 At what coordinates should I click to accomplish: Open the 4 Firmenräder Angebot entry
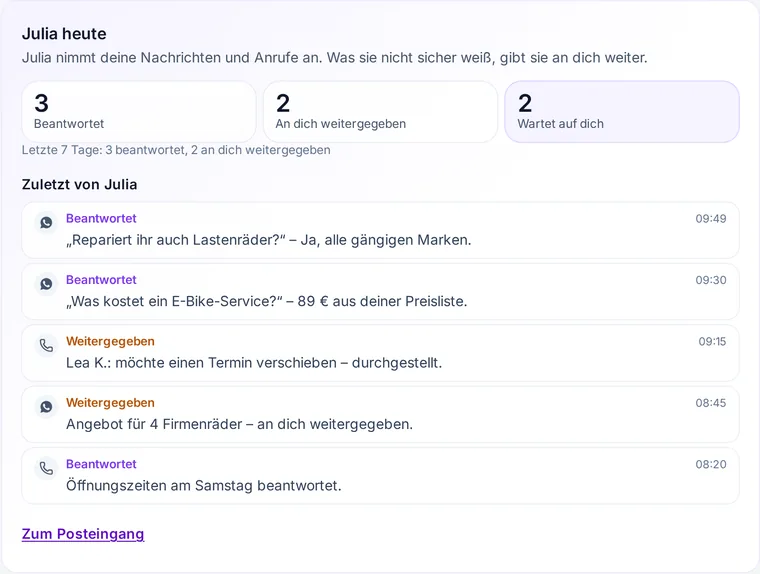point(380,415)
